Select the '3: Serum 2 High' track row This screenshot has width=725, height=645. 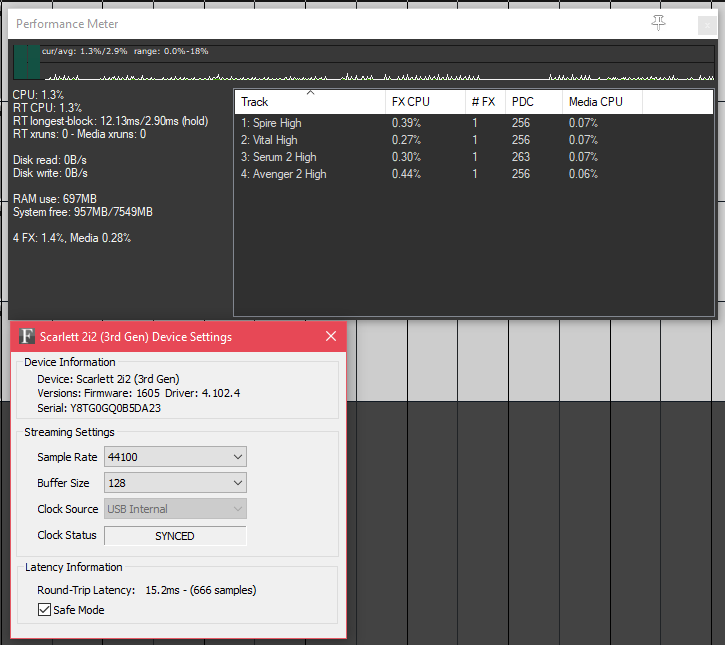(x=473, y=157)
